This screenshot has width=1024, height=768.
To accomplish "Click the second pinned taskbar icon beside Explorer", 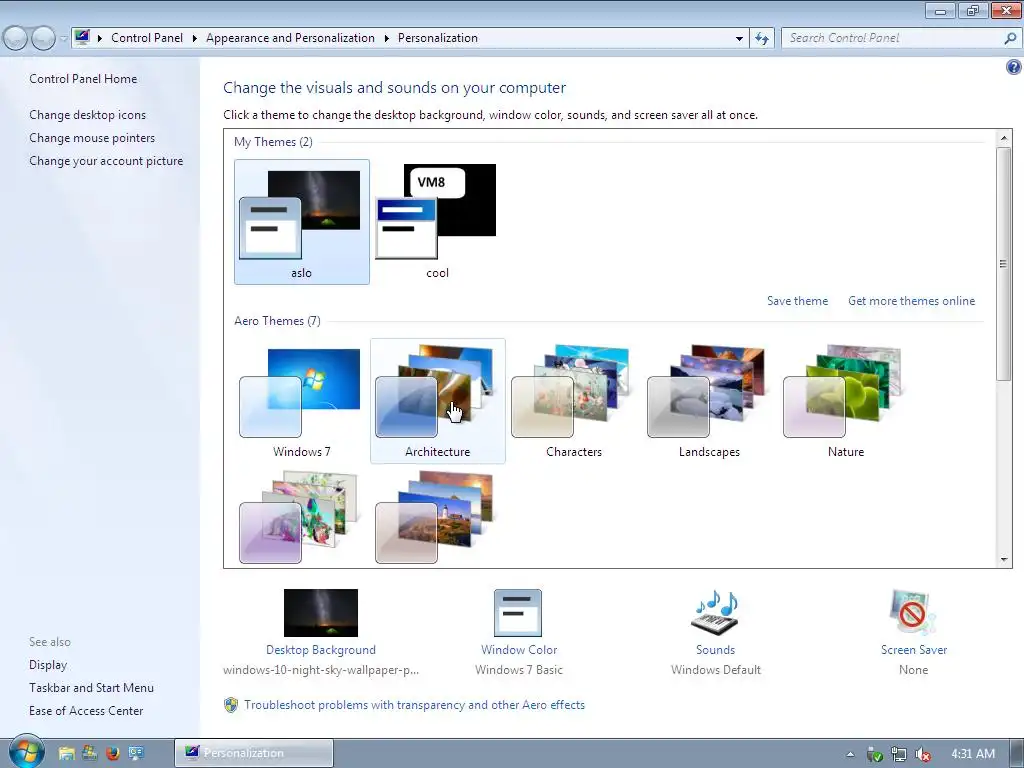I will click(89, 754).
